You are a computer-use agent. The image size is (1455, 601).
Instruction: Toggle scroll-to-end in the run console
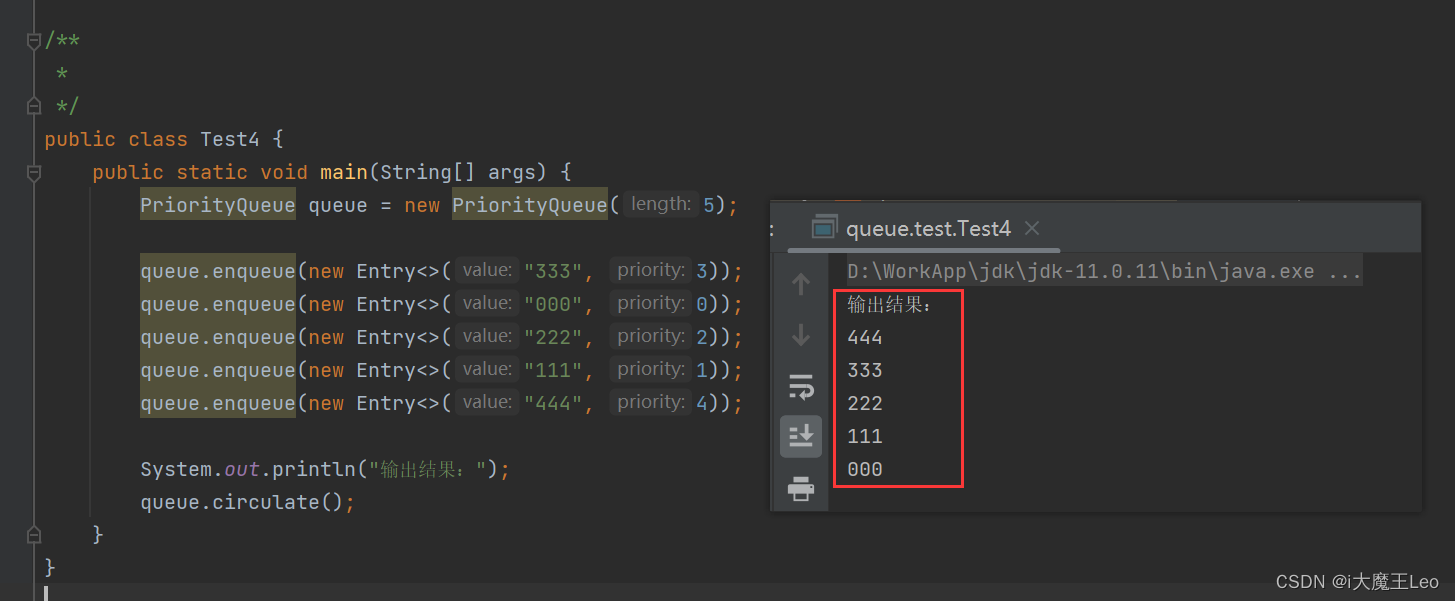point(801,436)
